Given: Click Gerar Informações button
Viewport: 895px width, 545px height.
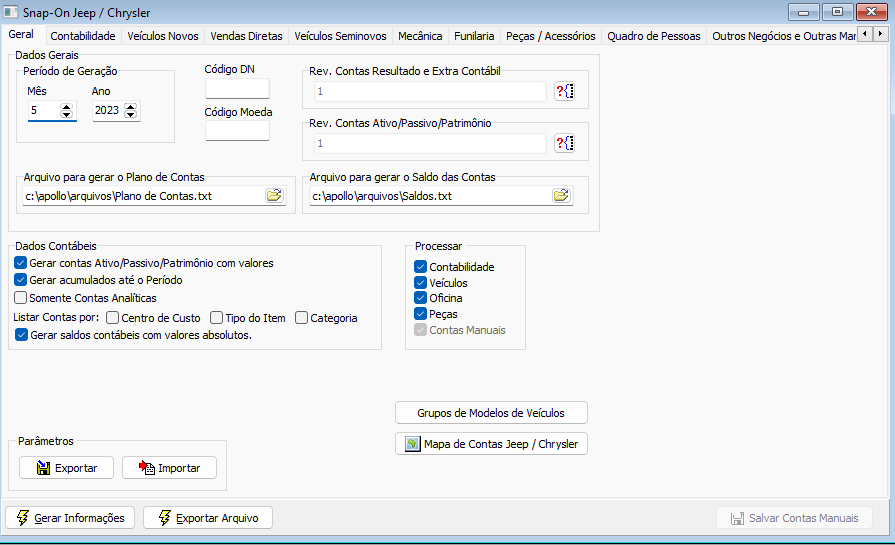Looking at the screenshot, I should pos(70,518).
